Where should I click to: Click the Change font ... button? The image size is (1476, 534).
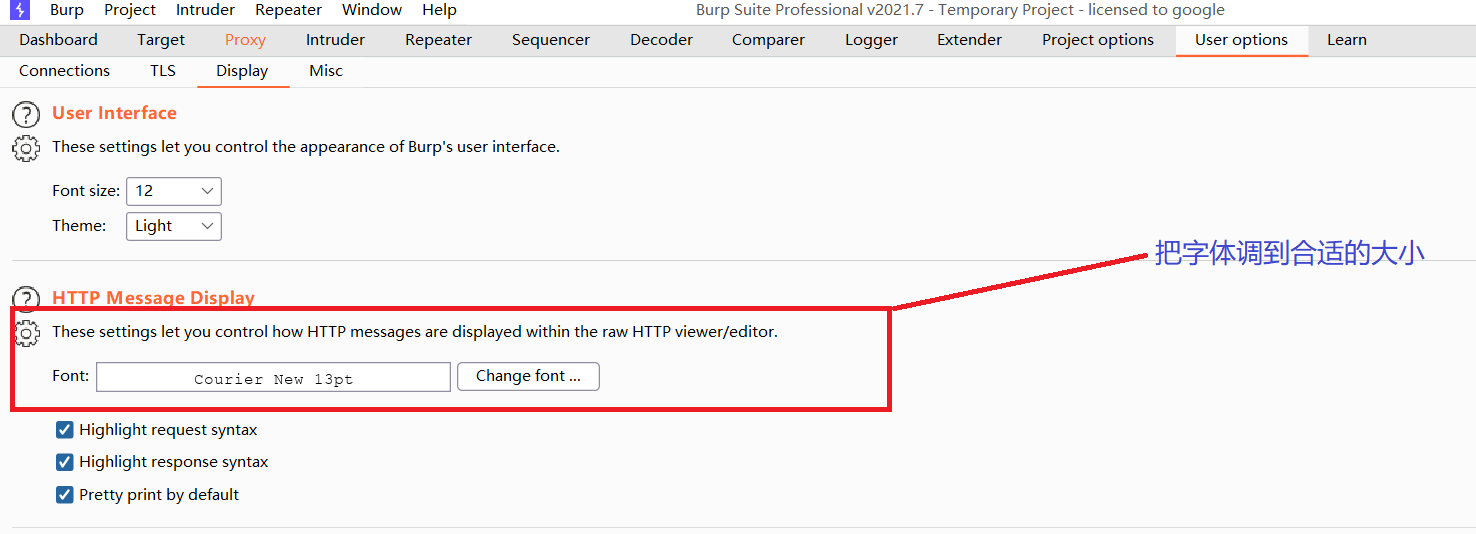pos(528,377)
